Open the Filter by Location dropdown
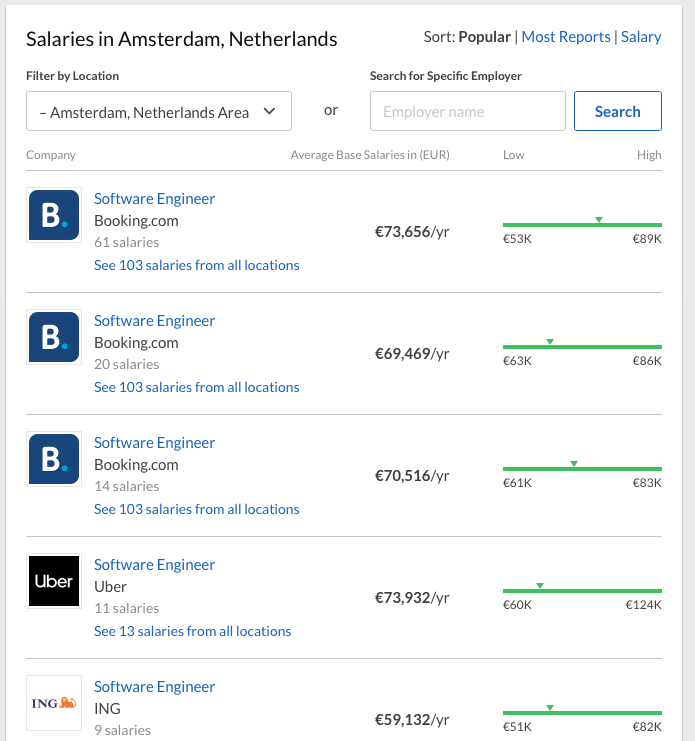695x741 pixels. point(158,112)
